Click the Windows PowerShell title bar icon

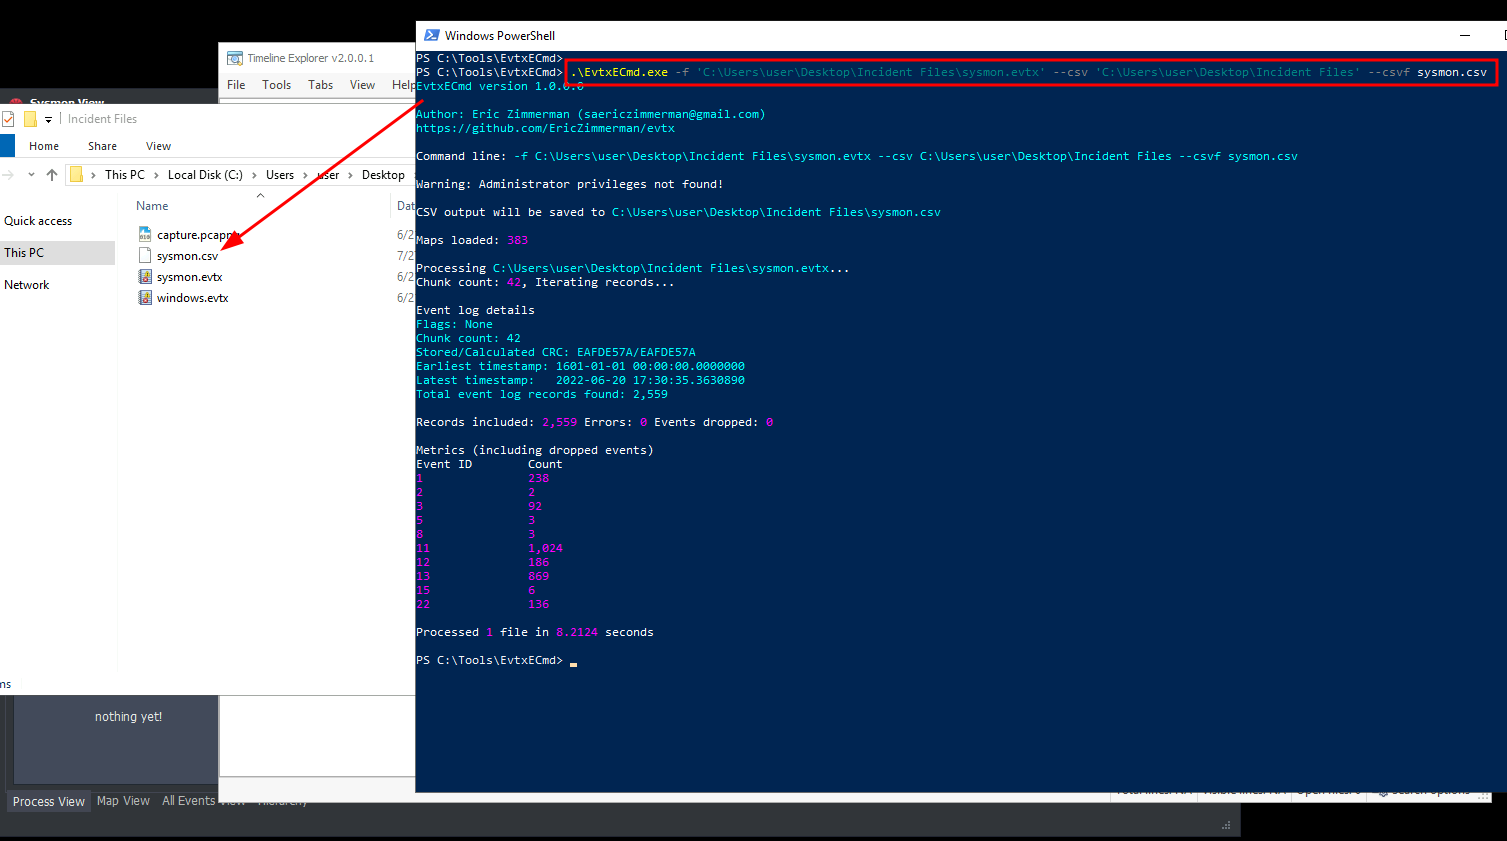pyautogui.click(x=431, y=35)
